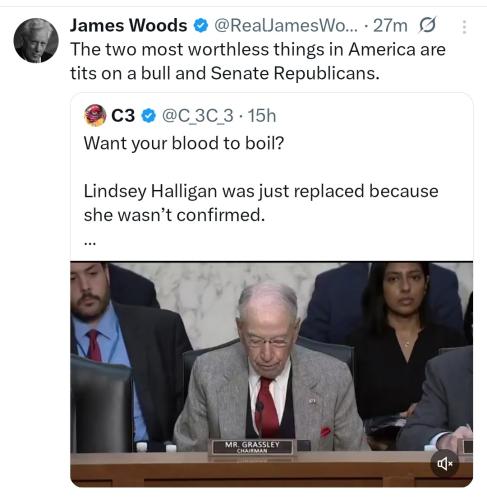This screenshot has width=487, height=500.
Task: Click the Grok slashed-circle icon
Action: [x=427, y=25]
